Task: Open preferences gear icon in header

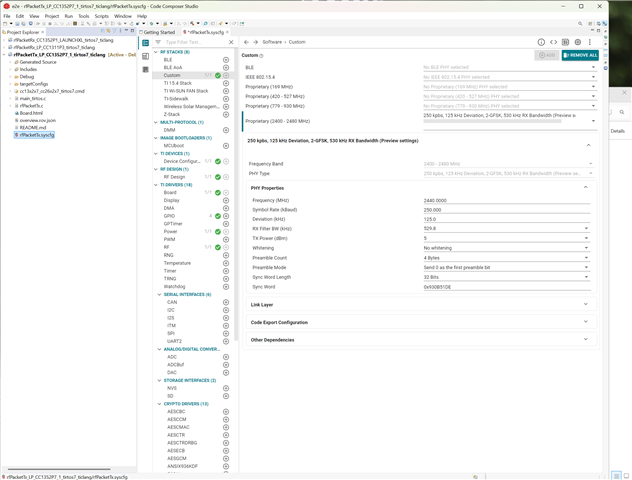Action: point(578,42)
